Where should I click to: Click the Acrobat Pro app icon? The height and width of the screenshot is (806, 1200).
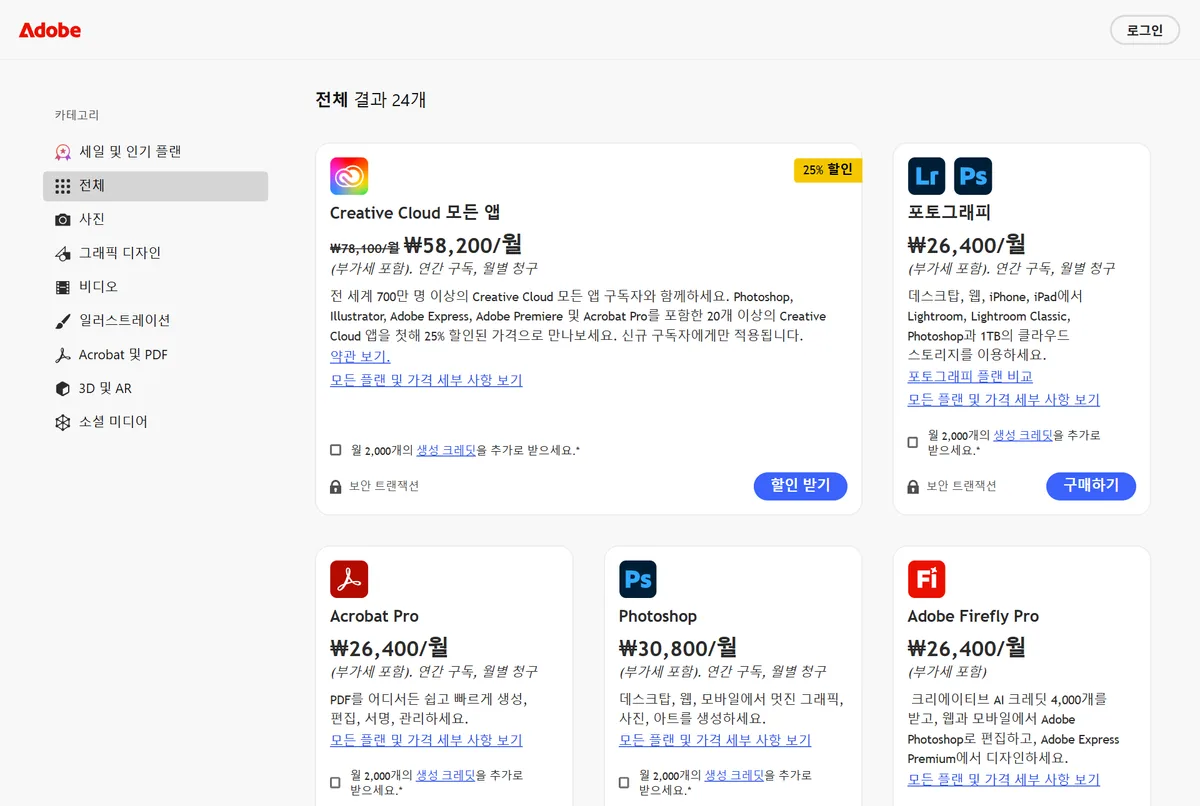click(x=349, y=579)
